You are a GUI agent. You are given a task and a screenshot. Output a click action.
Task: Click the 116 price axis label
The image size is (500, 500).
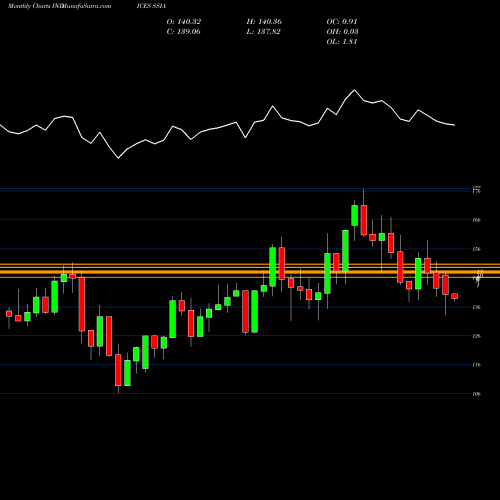point(477,365)
